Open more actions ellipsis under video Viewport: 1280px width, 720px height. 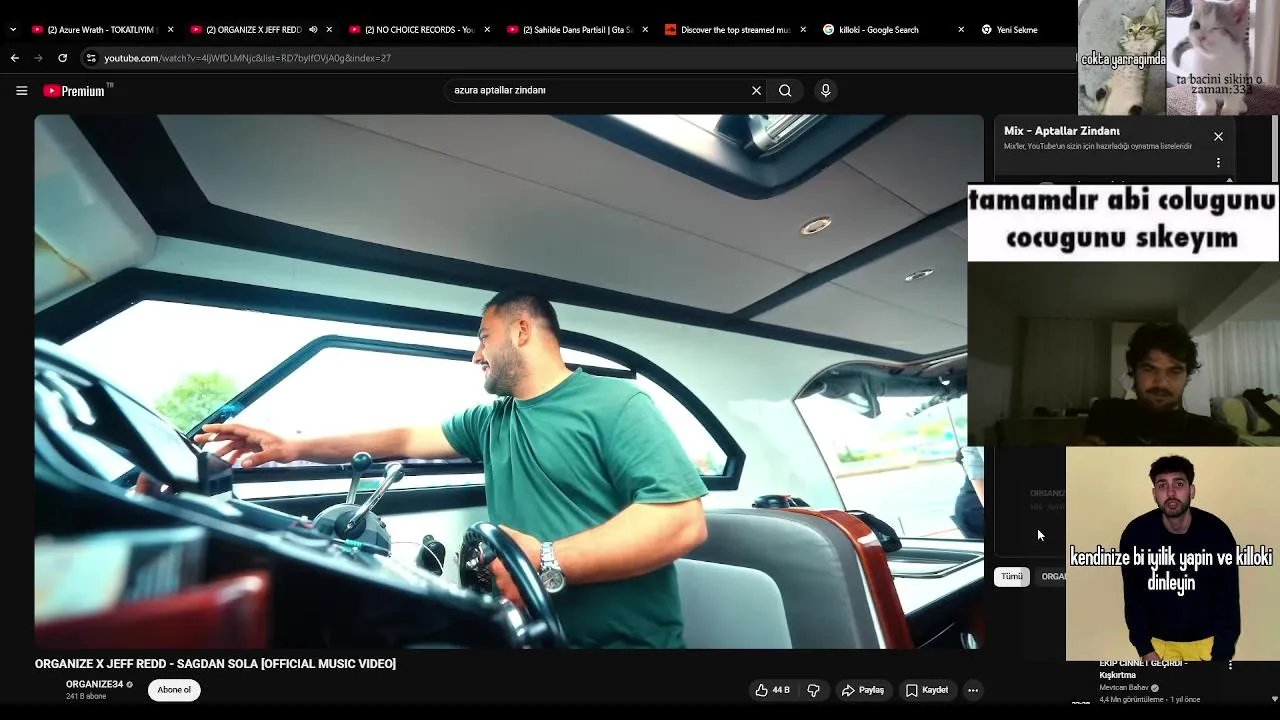pos(972,690)
